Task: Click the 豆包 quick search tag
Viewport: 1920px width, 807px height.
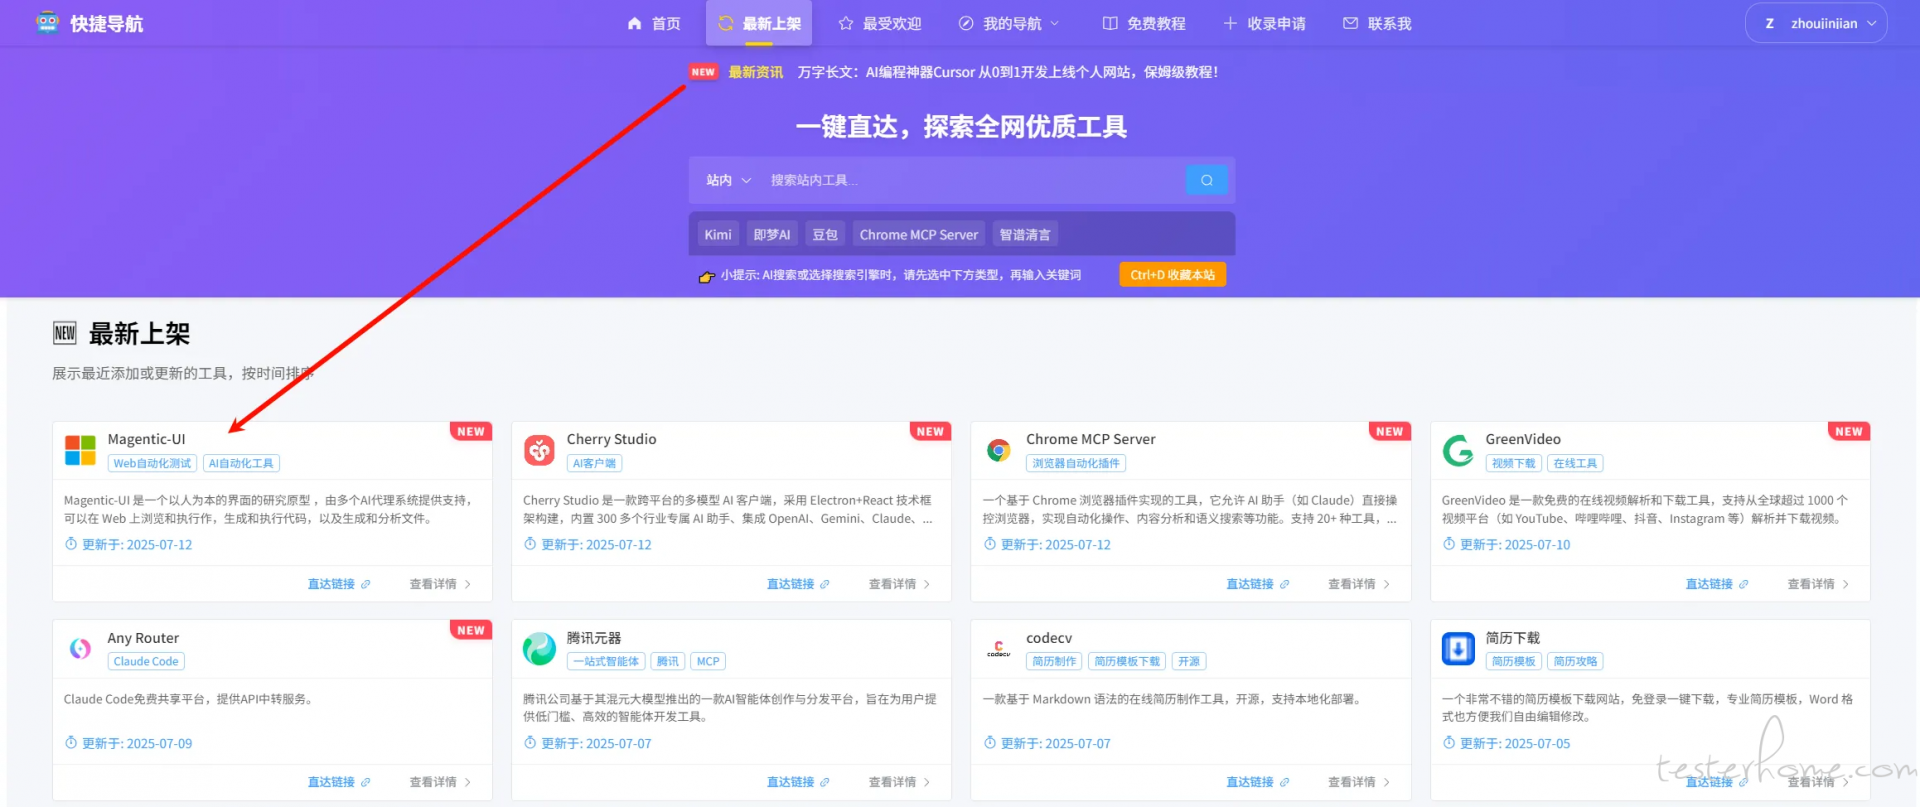Action: (x=825, y=235)
